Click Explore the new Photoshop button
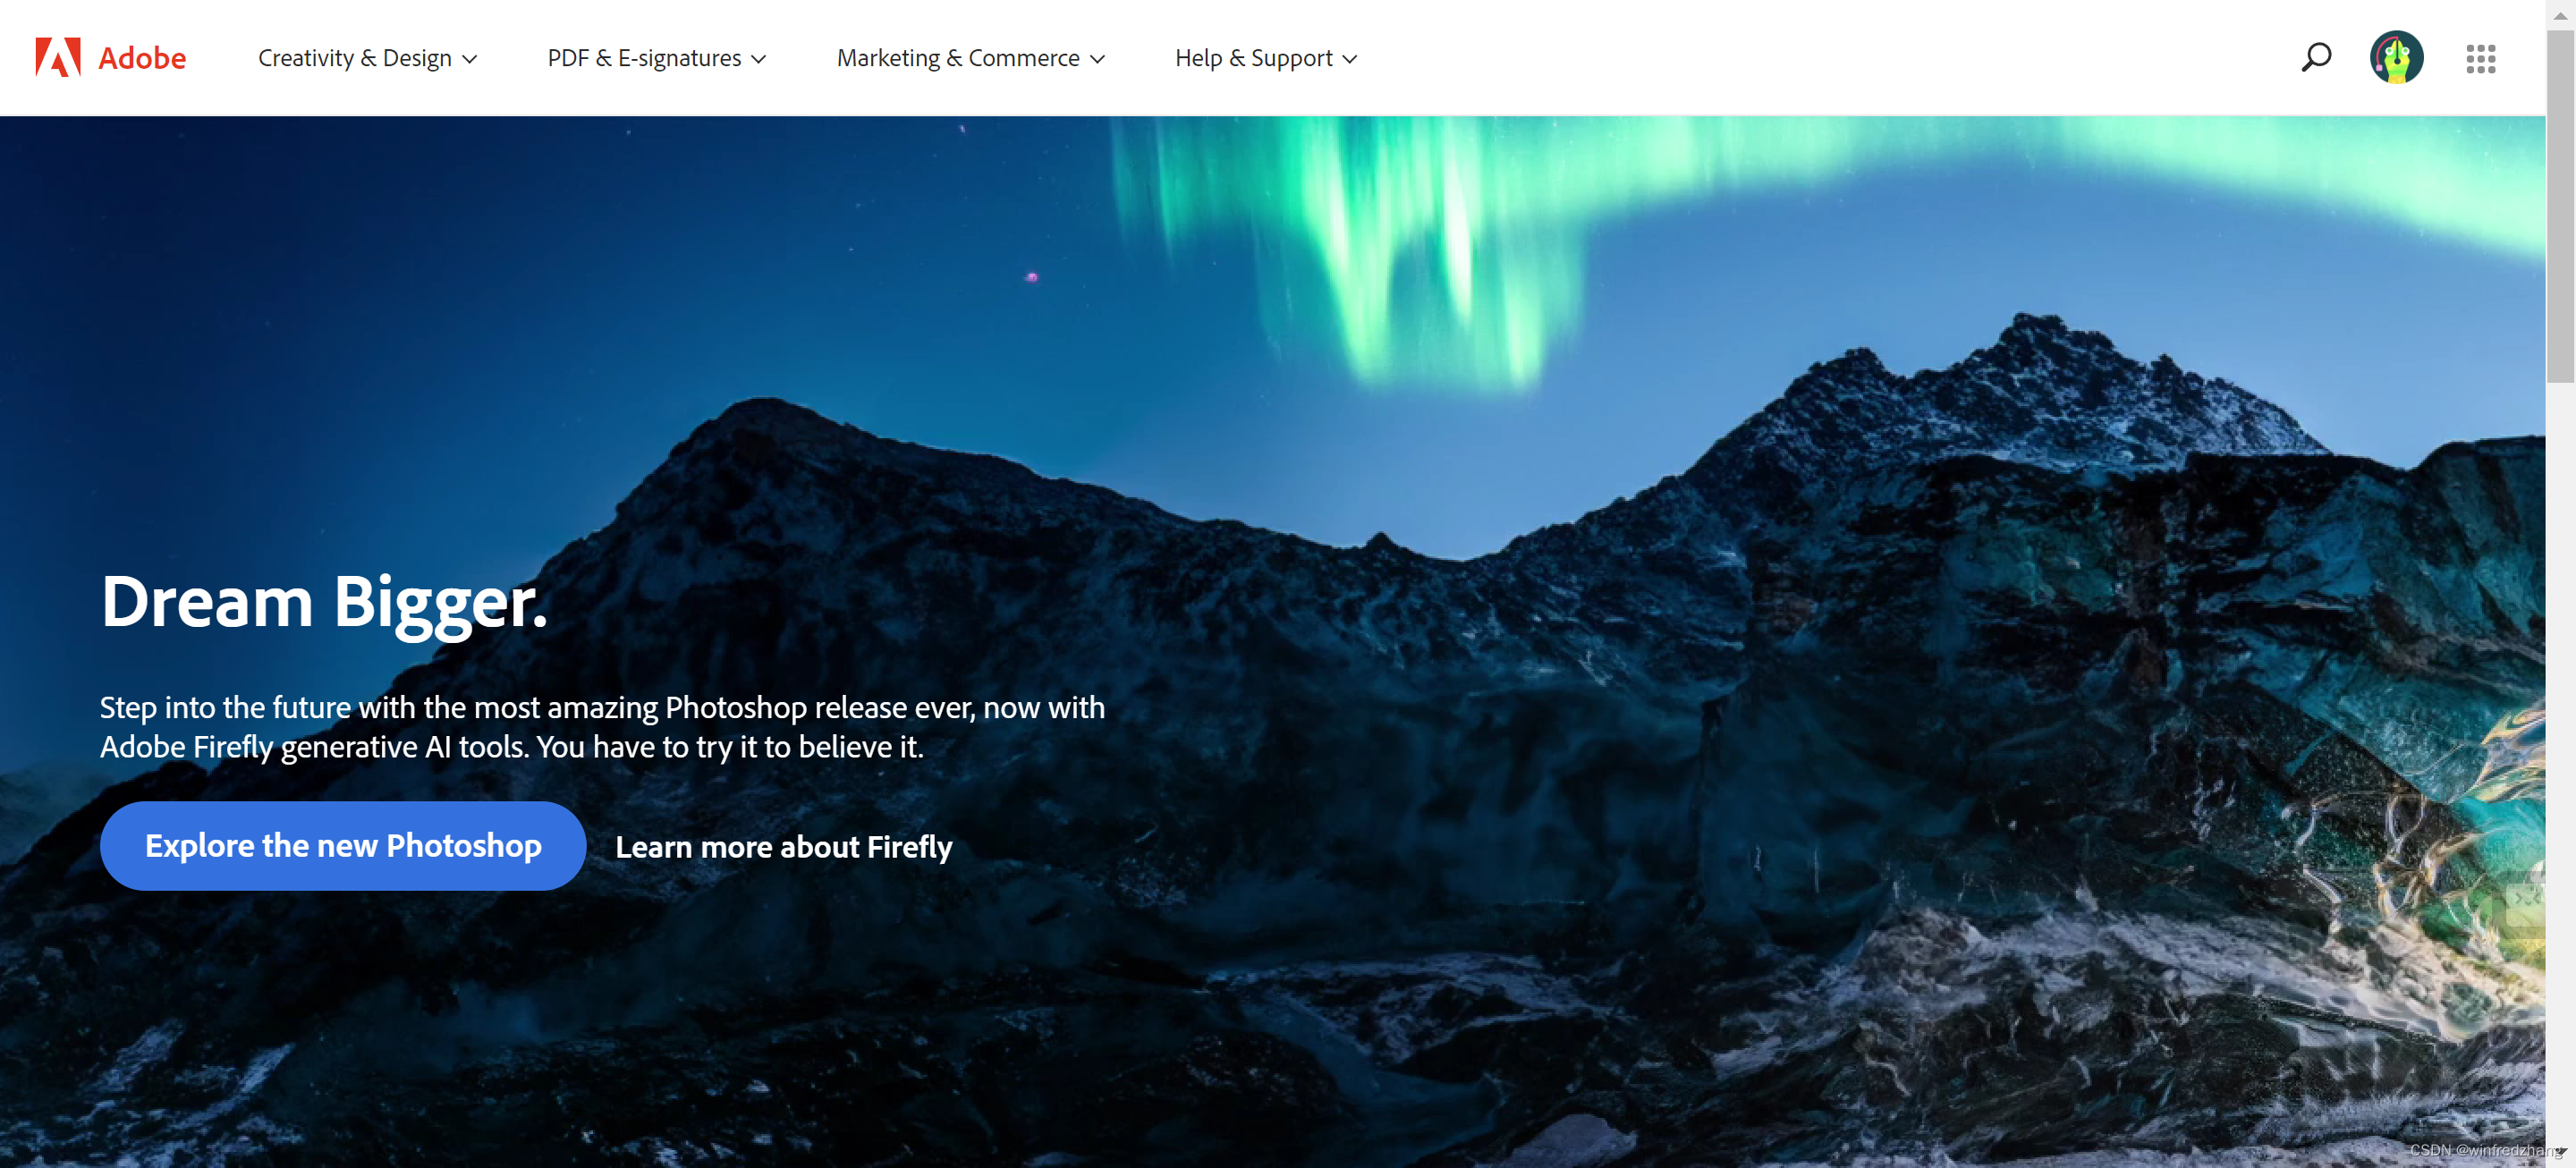The height and width of the screenshot is (1168, 2576). click(x=343, y=845)
